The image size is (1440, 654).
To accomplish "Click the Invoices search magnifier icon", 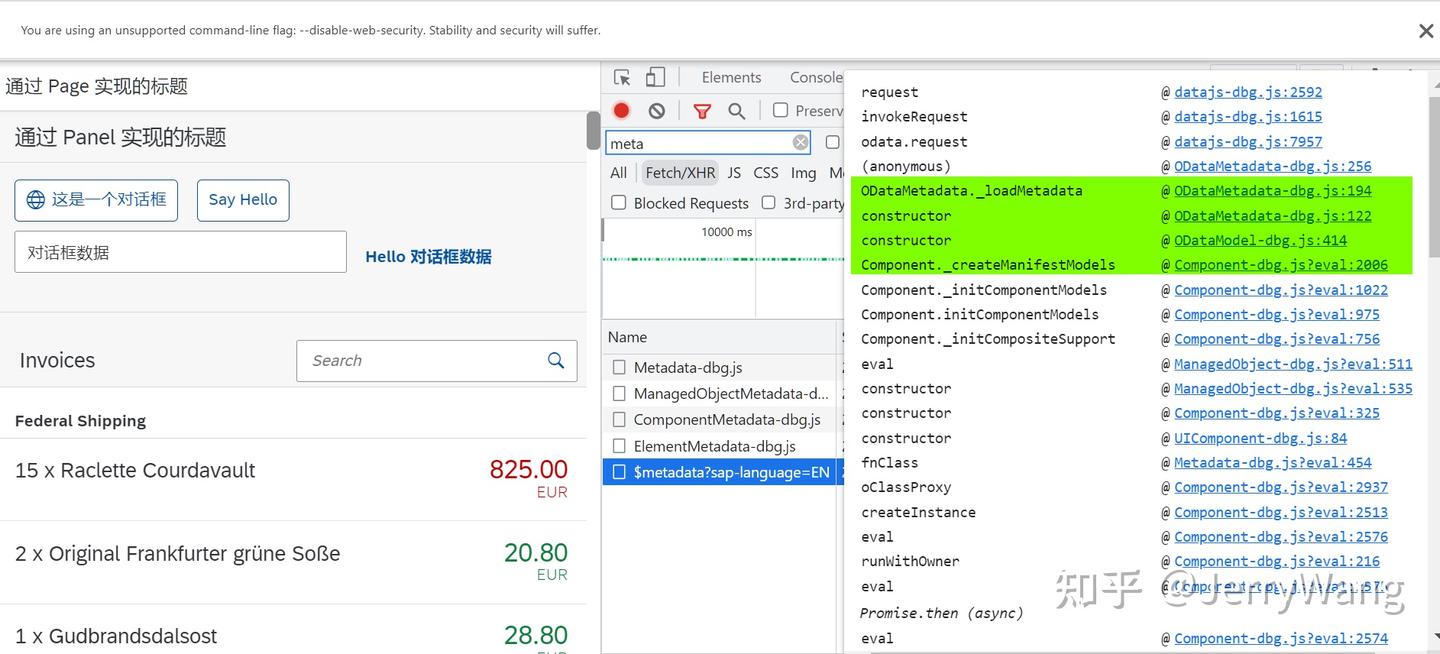I will (x=556, y=360).
